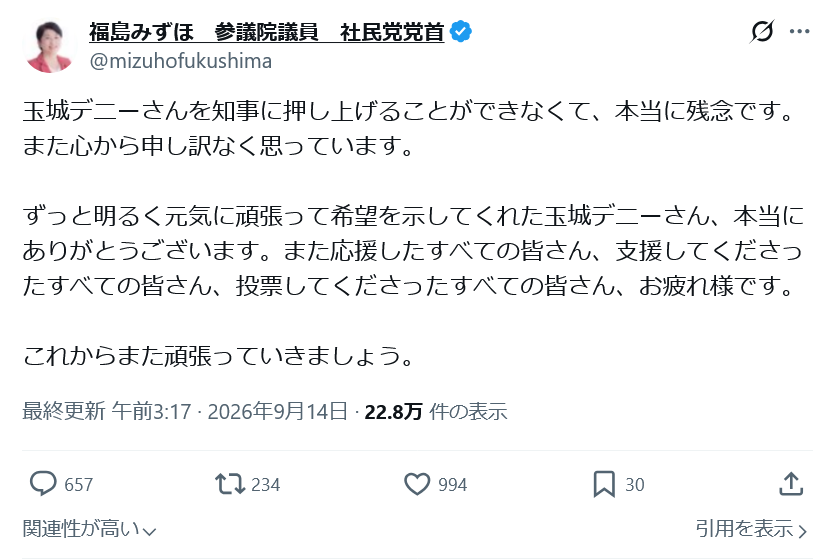Click the arrow beside 引用を表示
This screenshot has height=559, width=834.
tap(802, 531)
